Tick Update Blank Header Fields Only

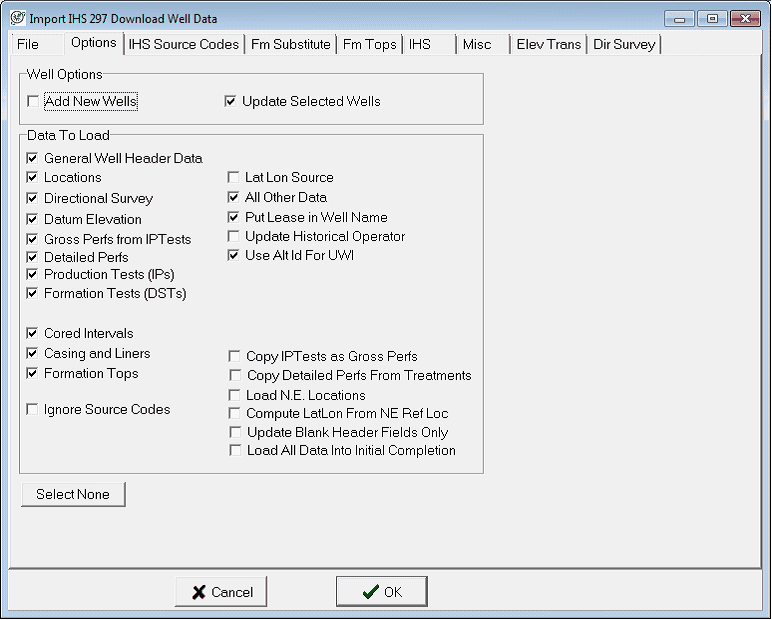(235, 432)
